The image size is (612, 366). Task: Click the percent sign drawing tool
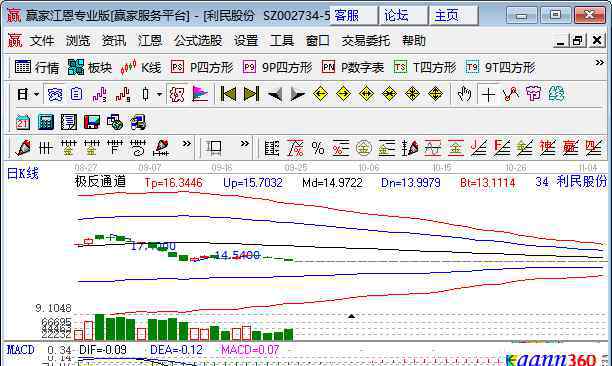point(318,148)
